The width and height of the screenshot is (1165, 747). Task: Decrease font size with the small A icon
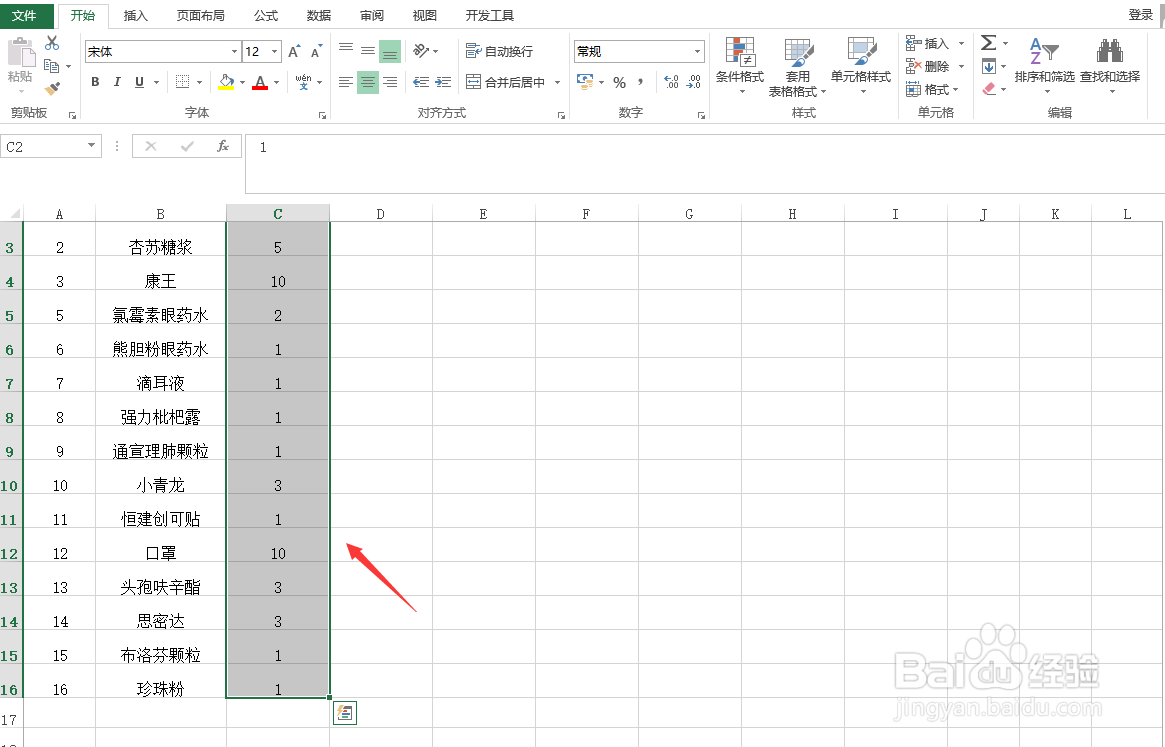pyautogui.click(x=317, y=51)
